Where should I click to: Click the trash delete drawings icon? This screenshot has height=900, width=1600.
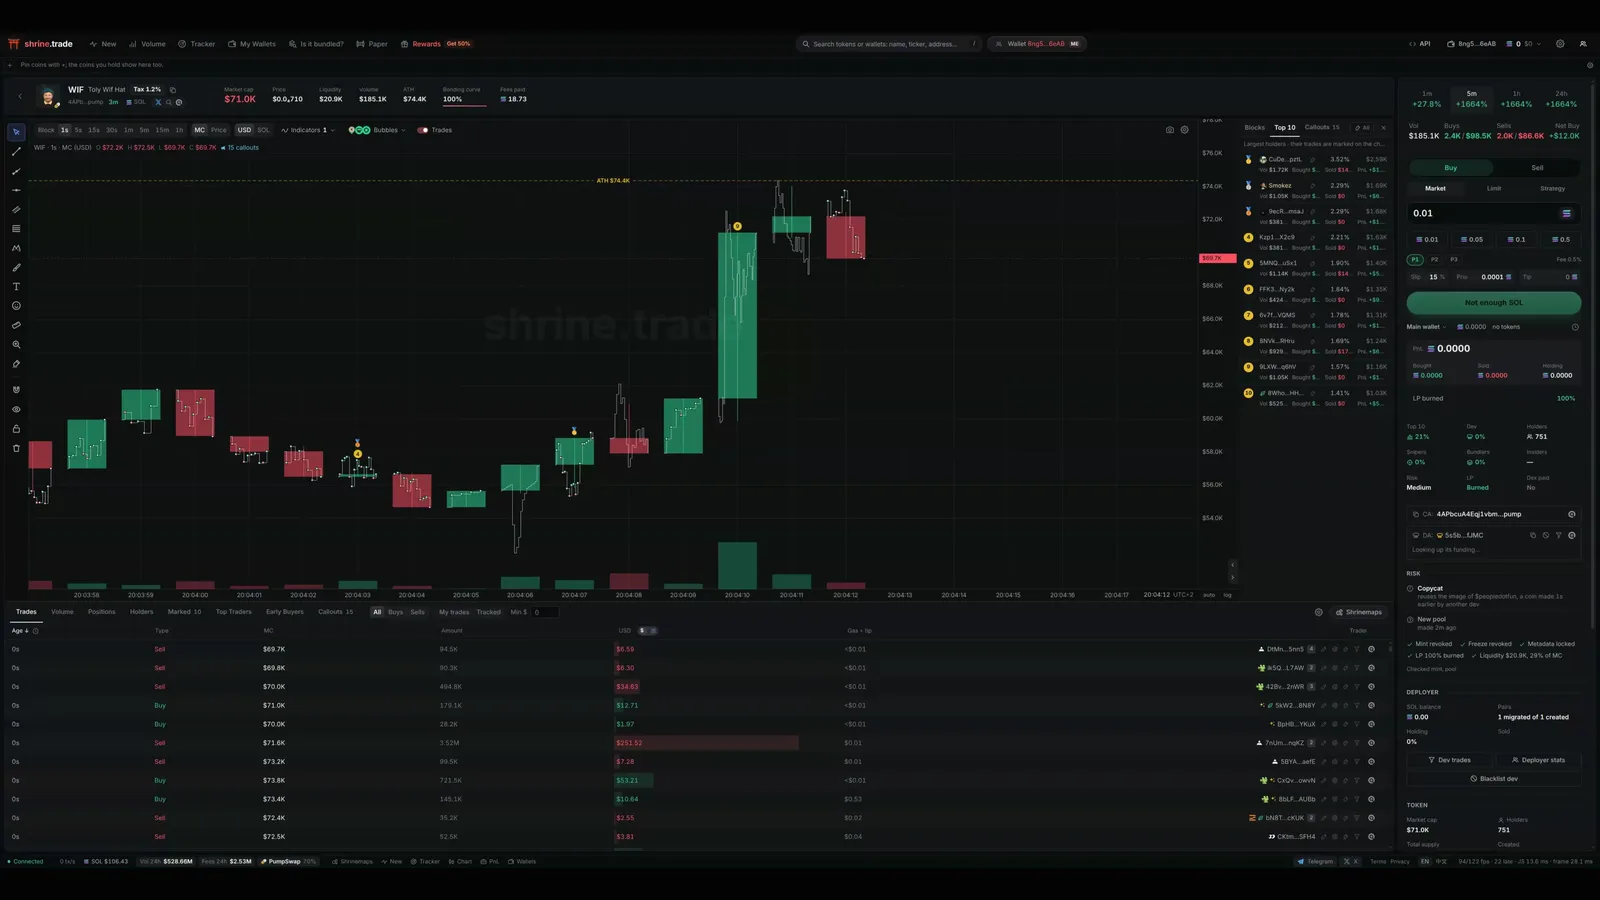pyautogui.click(x=16, y=448)
